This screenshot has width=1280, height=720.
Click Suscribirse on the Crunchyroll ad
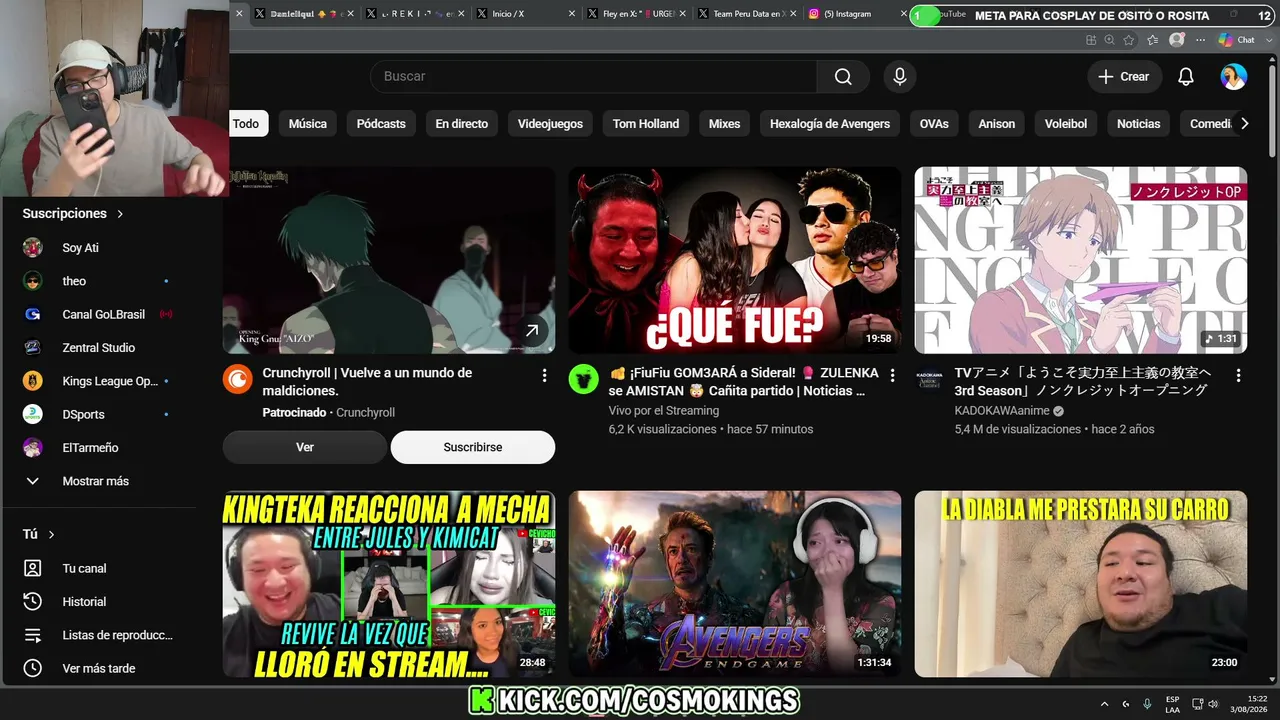473,447
